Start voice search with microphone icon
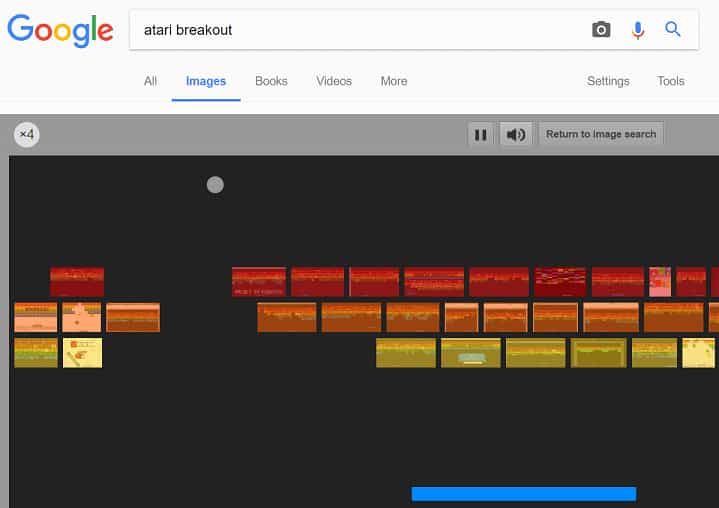 pos(637,30)
